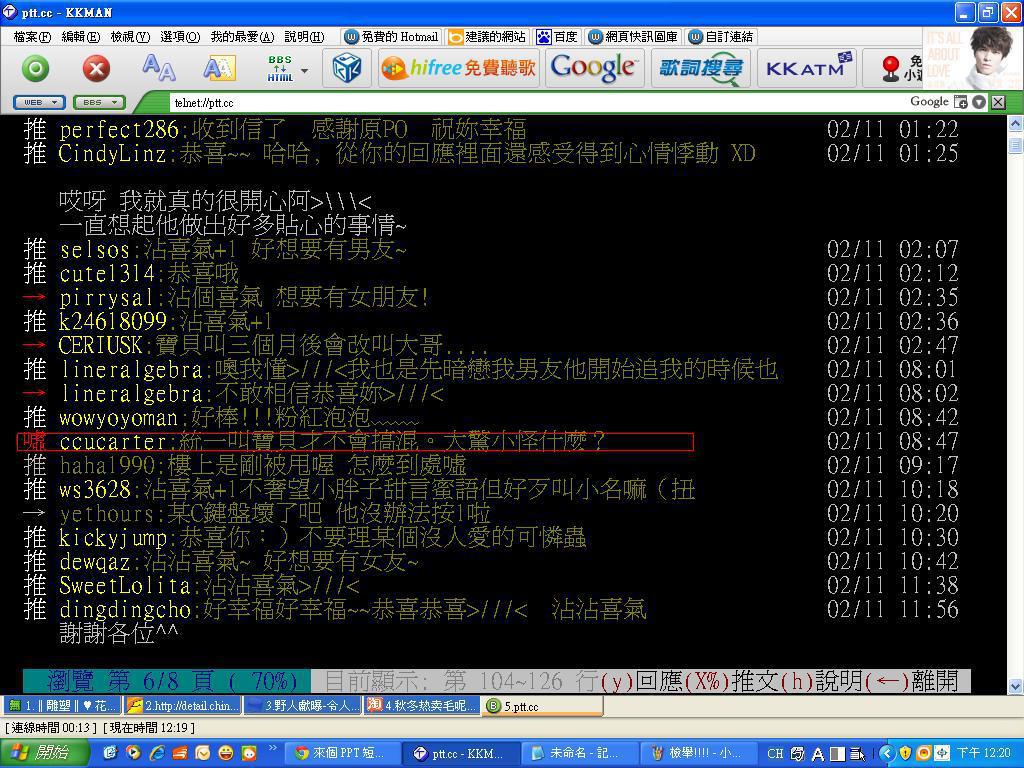
Task: Open the hifree free music banner
Action: (458, 68)
